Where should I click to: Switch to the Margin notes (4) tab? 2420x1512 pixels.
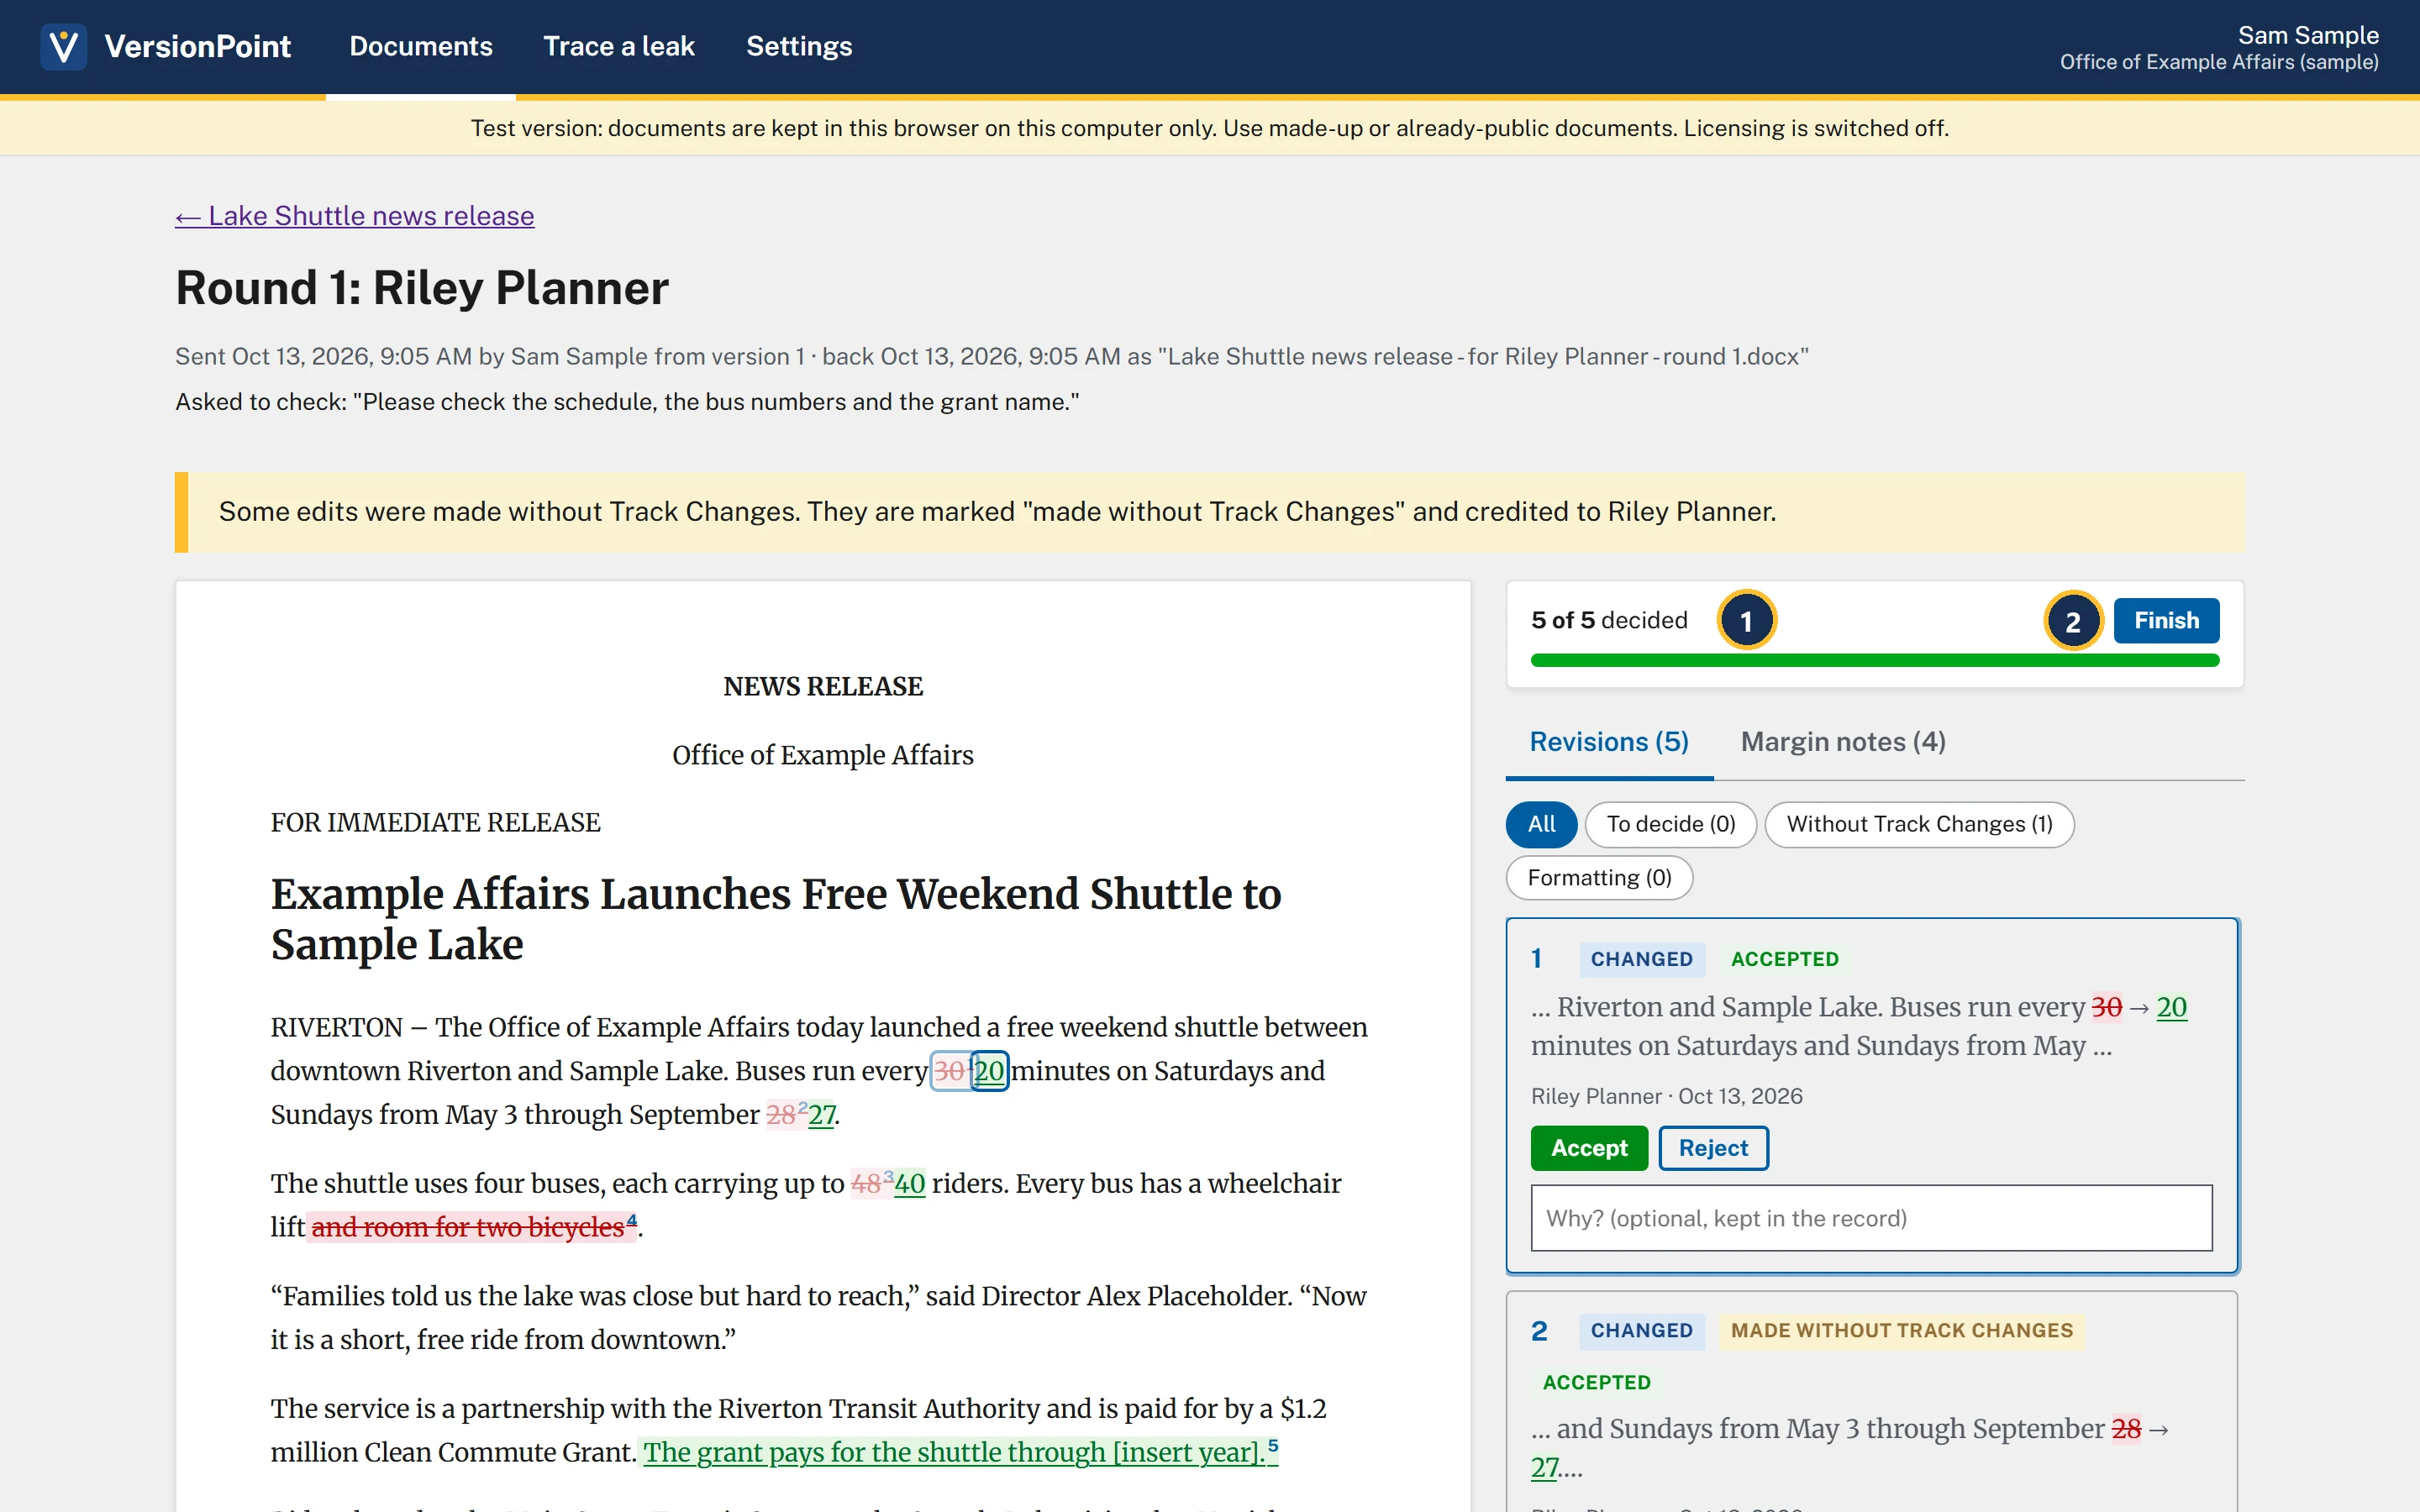(x=1842, y=742)
